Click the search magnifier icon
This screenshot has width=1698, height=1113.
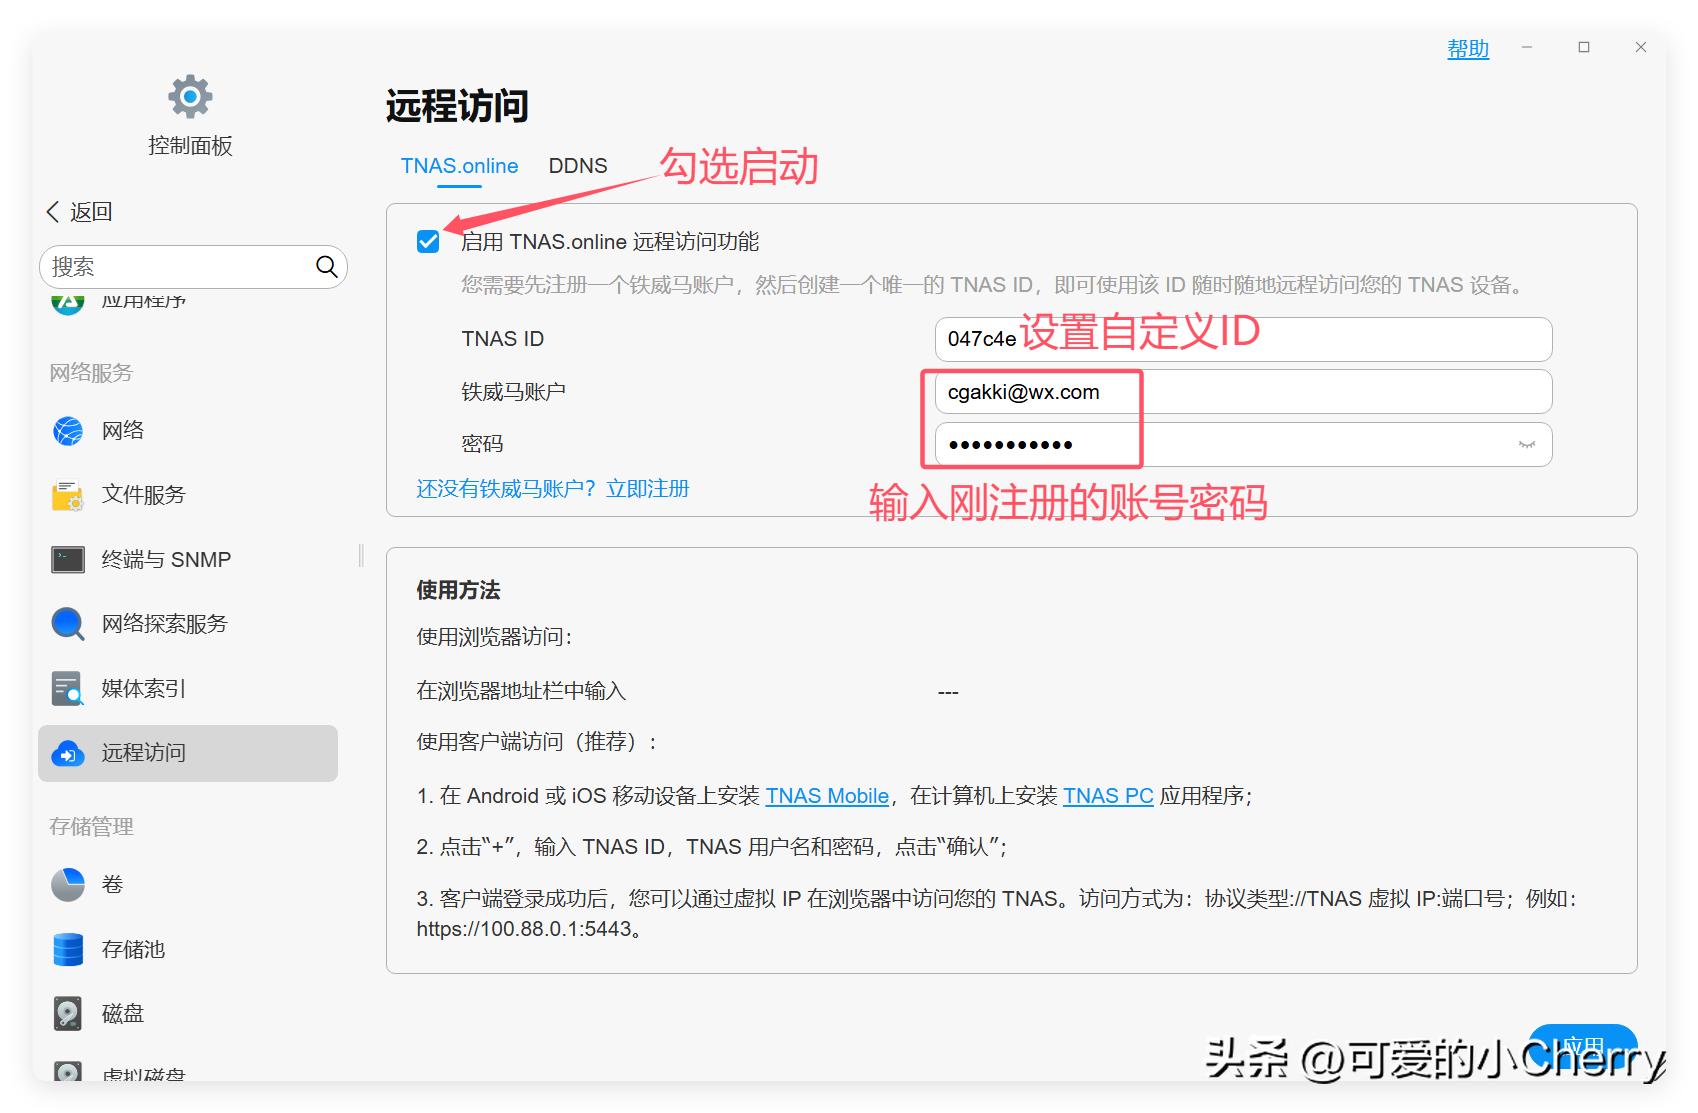326,266
